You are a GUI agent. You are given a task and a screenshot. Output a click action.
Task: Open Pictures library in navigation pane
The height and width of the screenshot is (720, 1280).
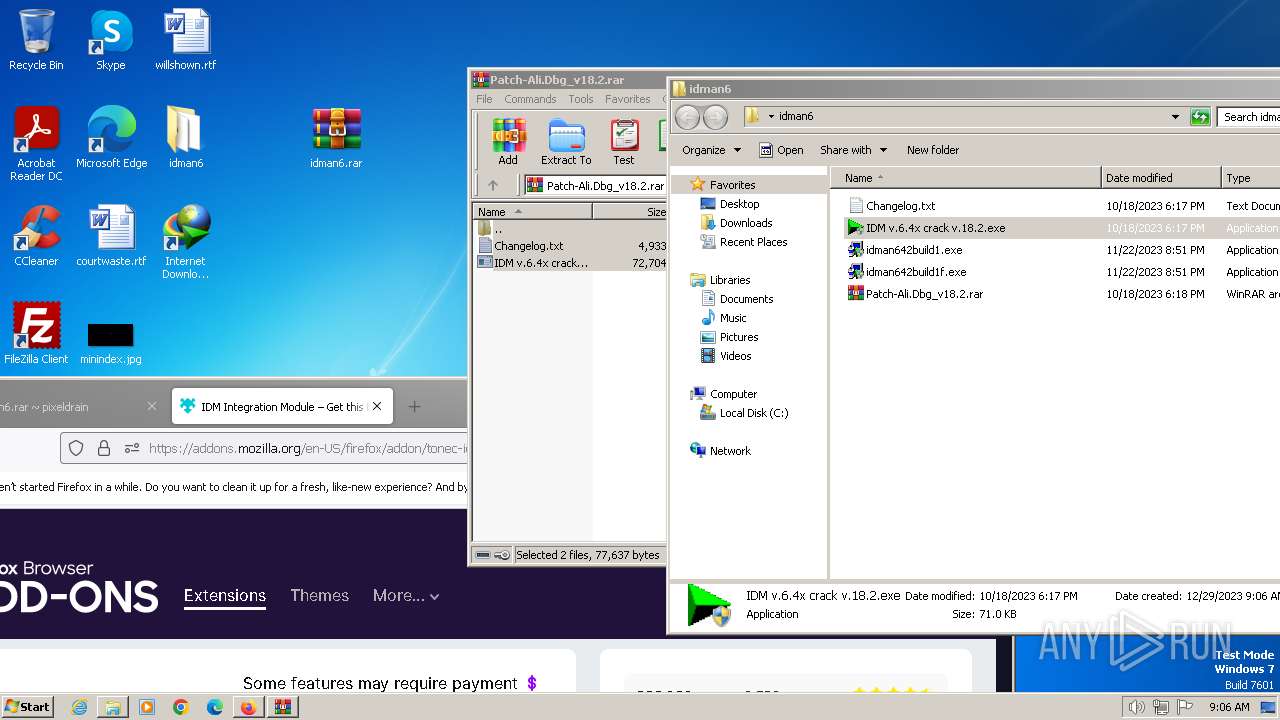(739, 337)
